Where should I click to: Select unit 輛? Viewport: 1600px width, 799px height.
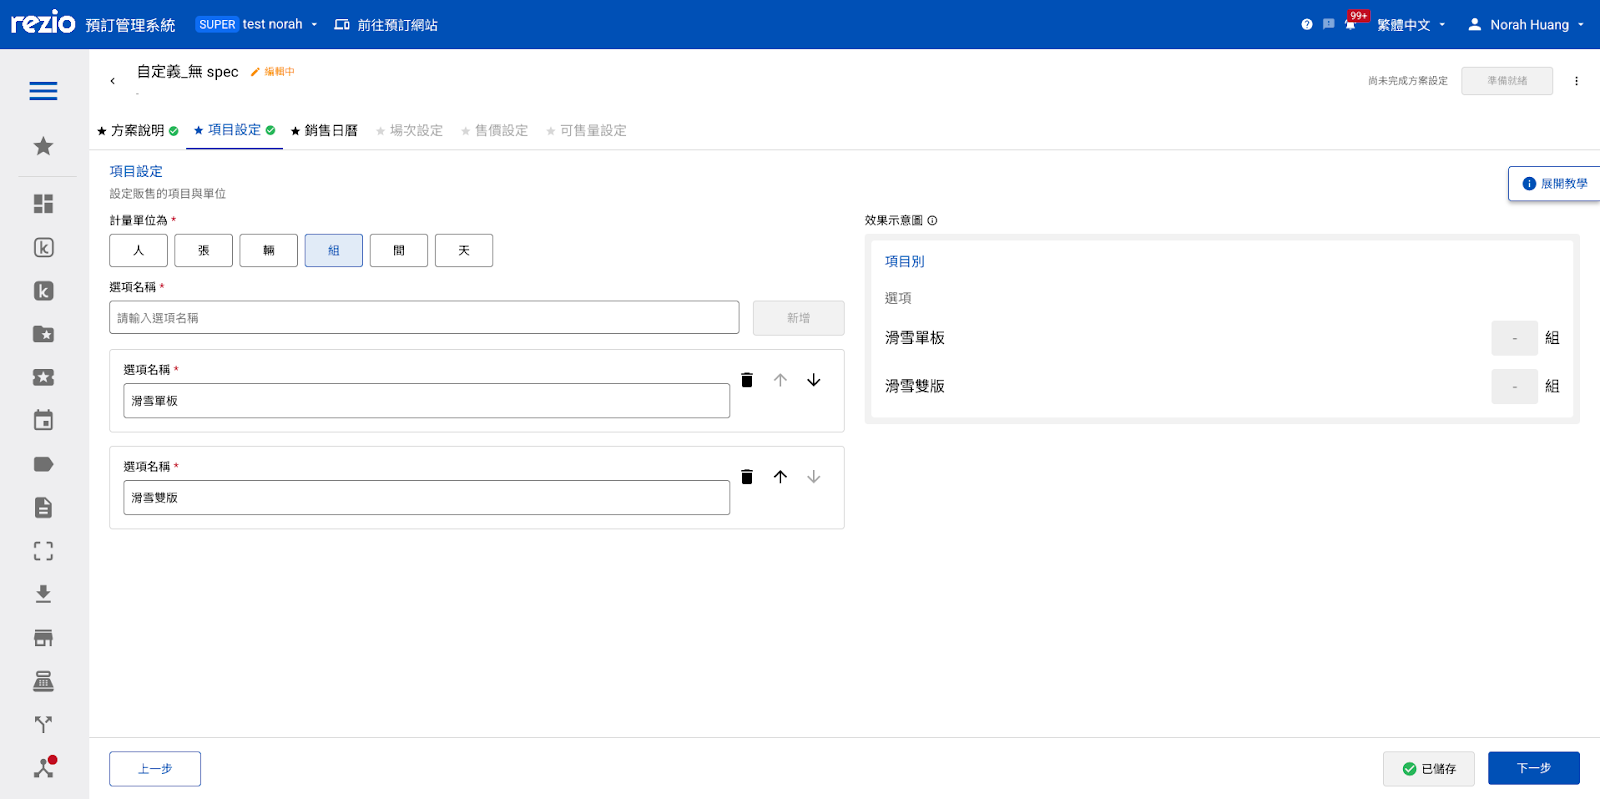(269, 250)
